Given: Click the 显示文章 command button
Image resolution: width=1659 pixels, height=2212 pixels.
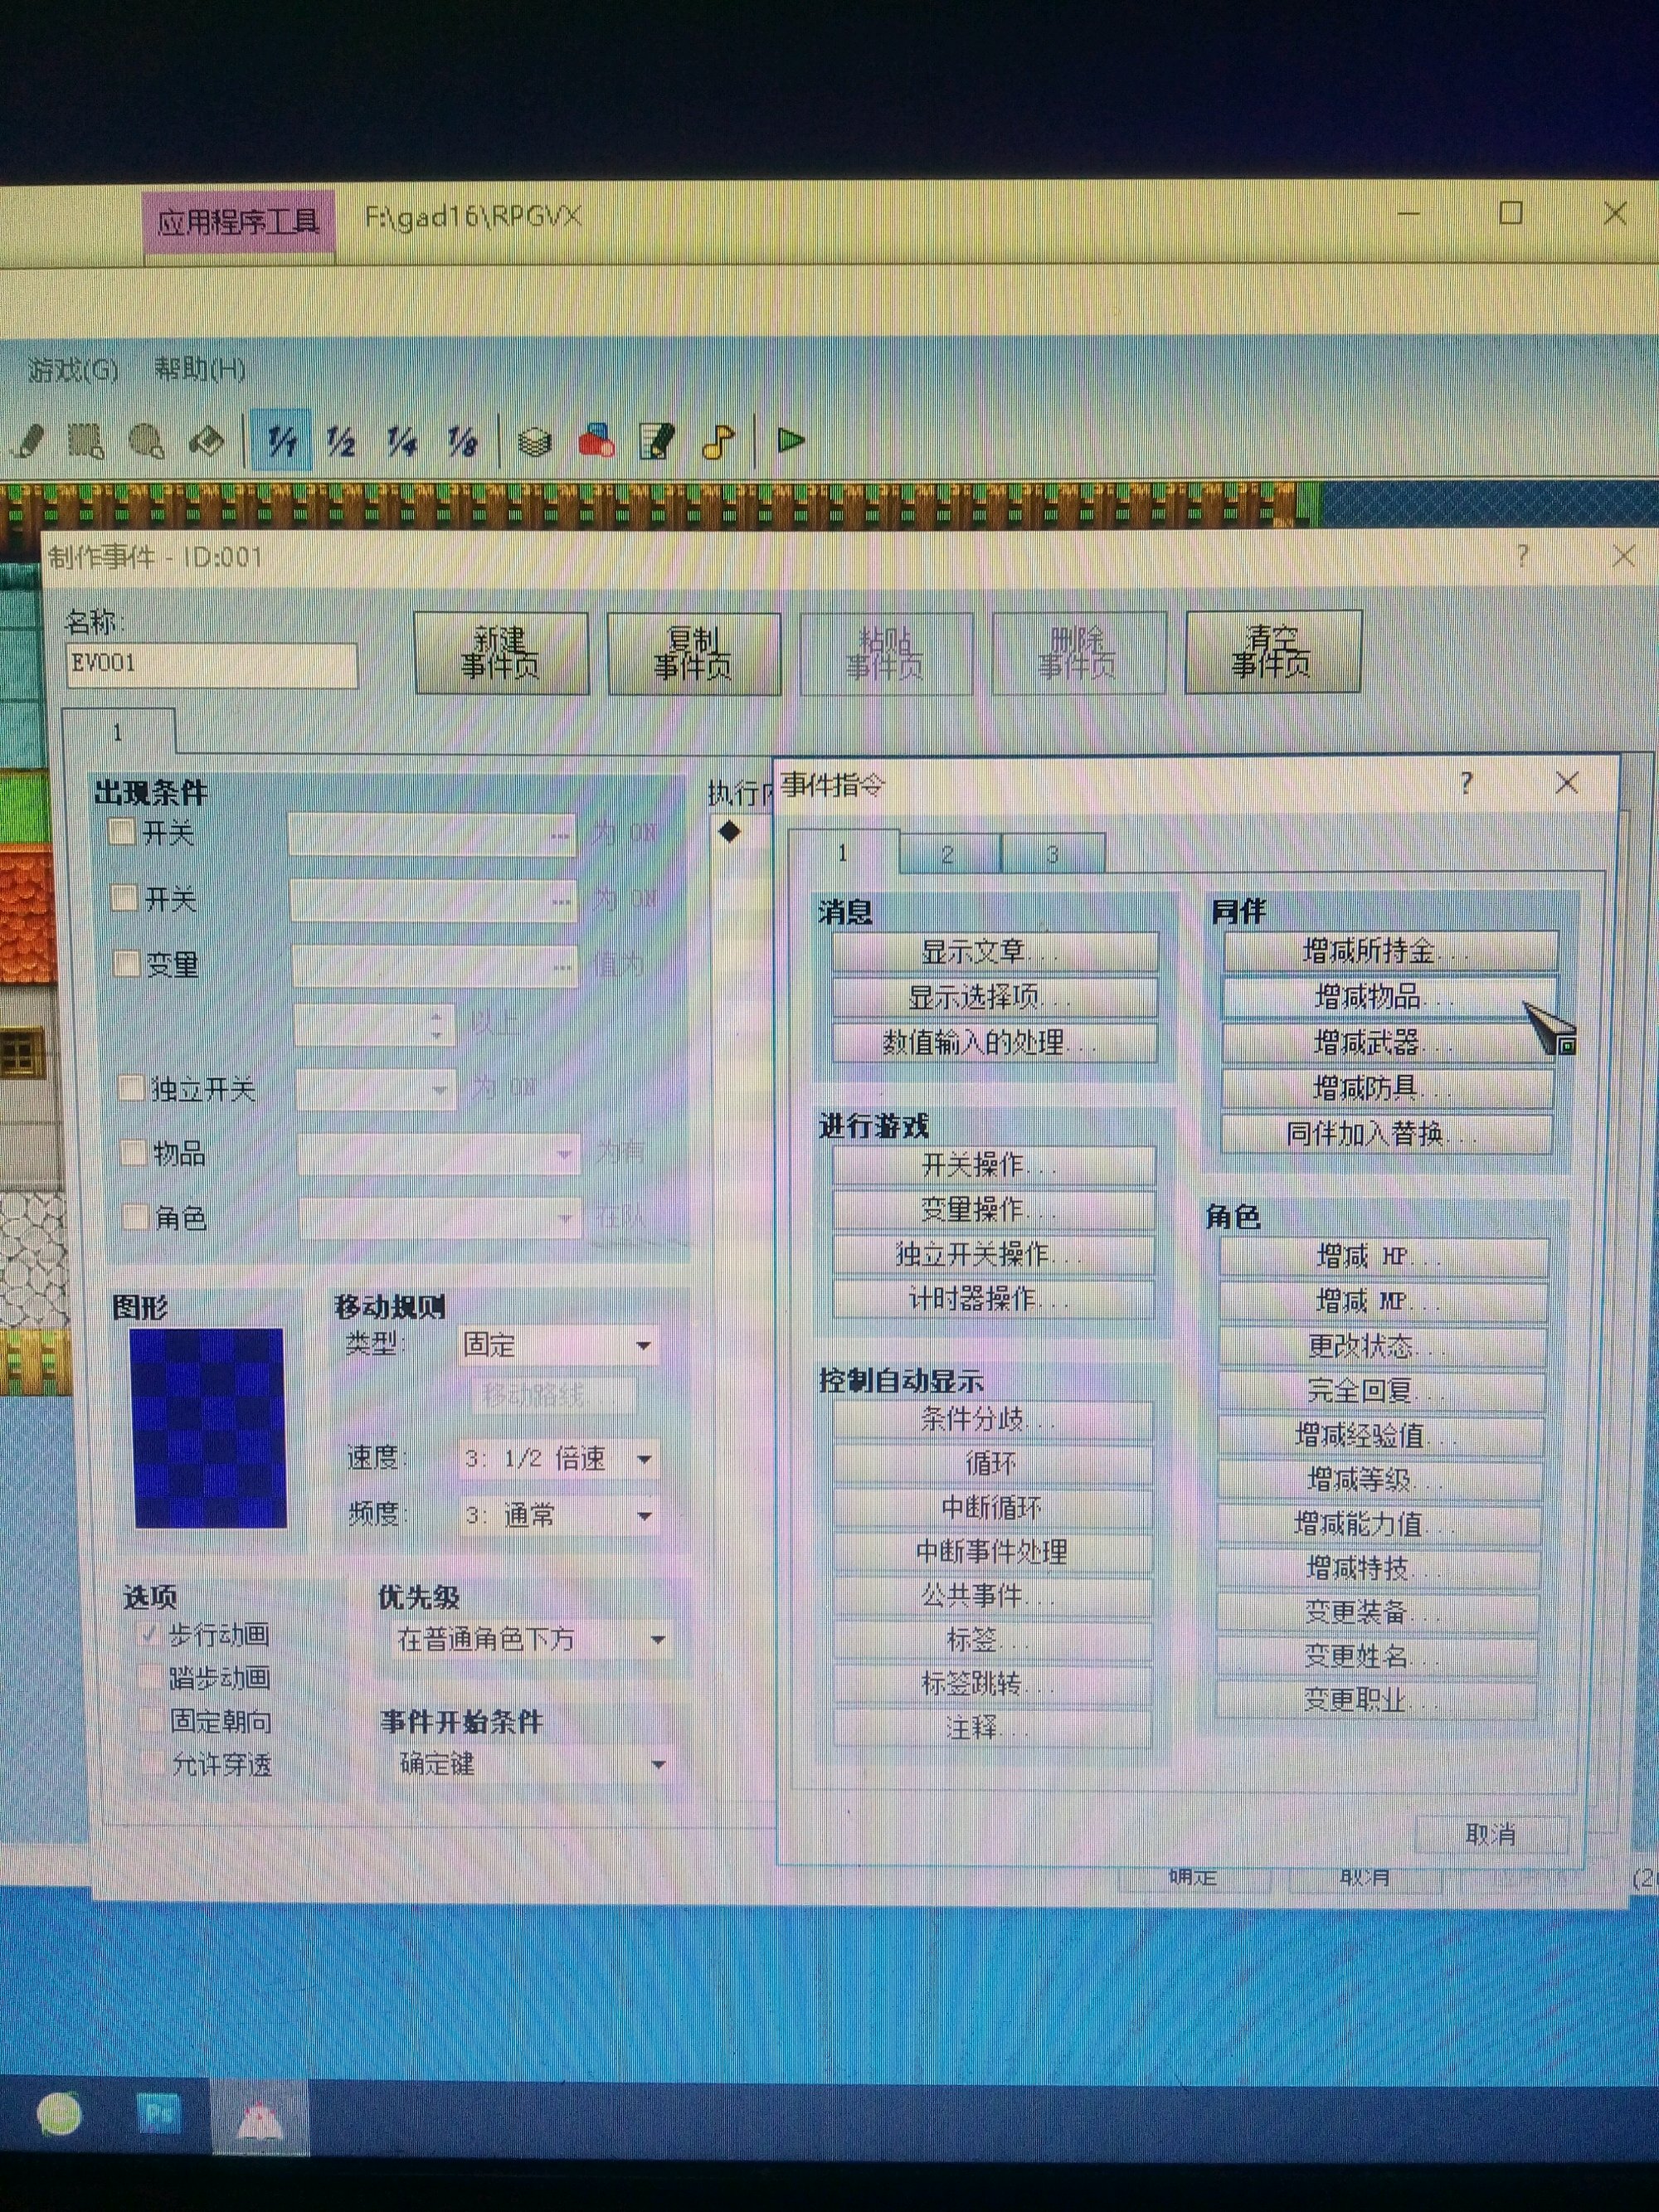Looking at the screenshot, I should pyautogui.click(x=994, y=951).
